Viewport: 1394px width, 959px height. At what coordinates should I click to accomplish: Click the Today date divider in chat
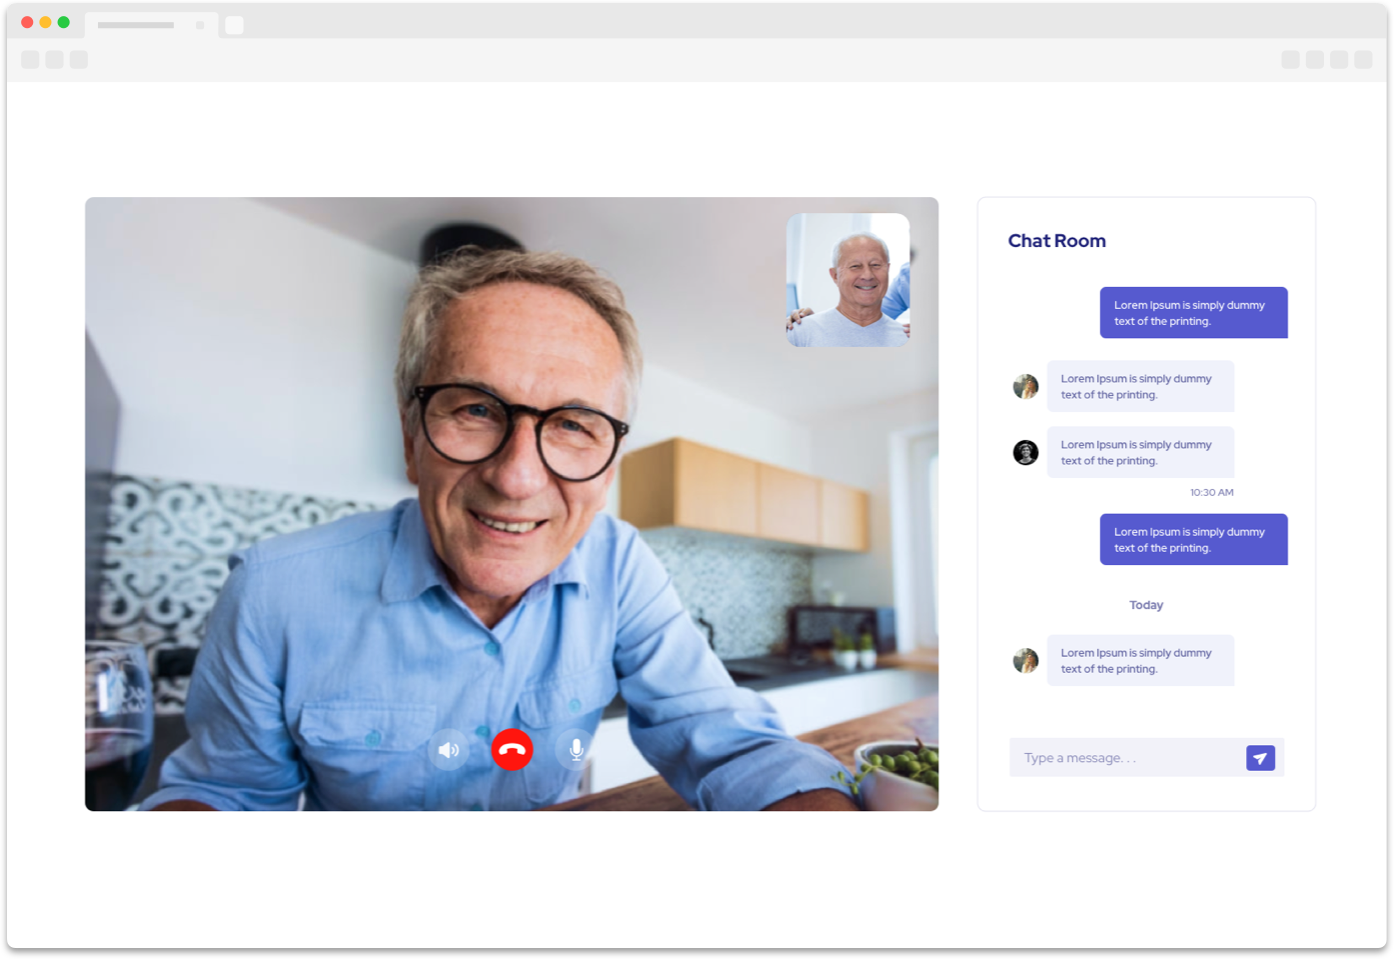click(x=1146, y=605)
